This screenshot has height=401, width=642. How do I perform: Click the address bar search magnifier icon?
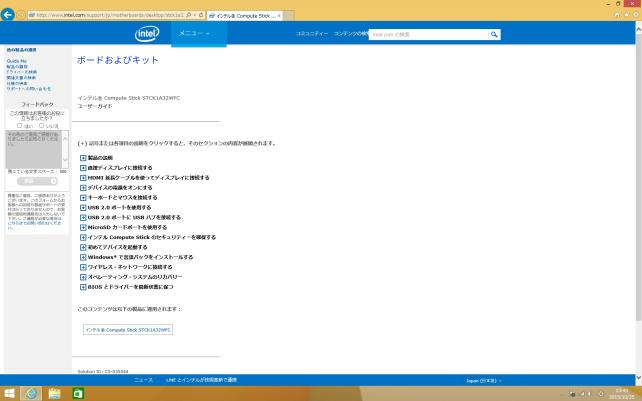(189, 15)
